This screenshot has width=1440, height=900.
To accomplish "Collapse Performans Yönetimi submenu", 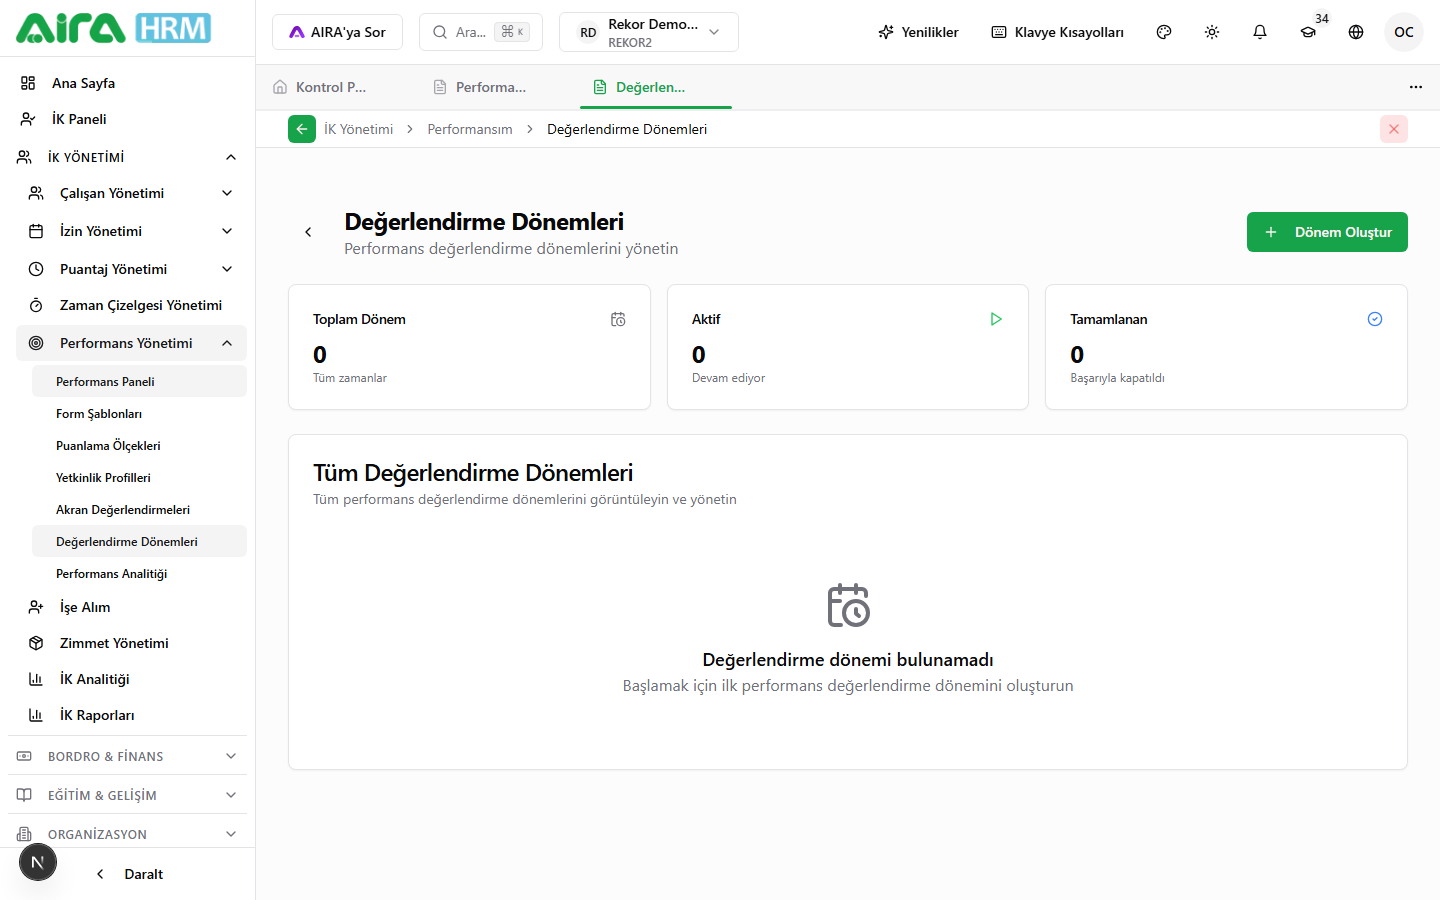I will point(131,343).
